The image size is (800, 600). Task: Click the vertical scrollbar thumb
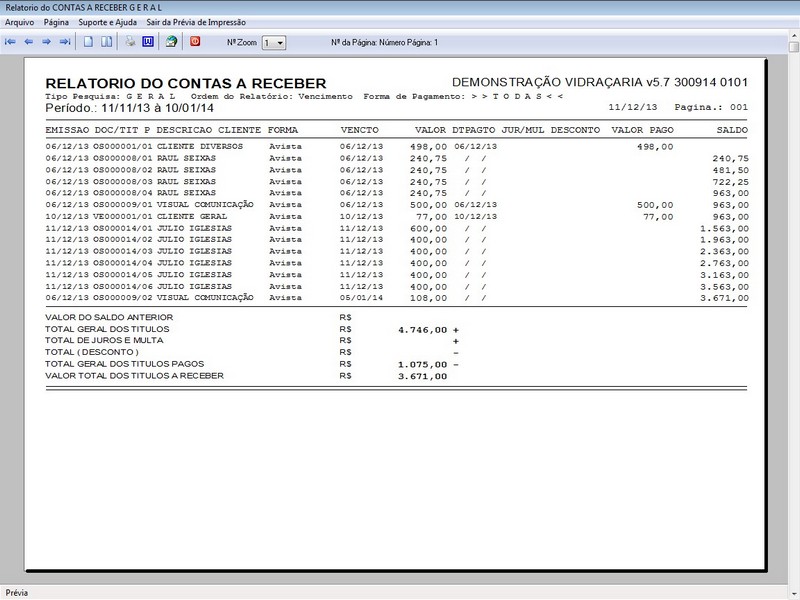click(x=794, y=47)
